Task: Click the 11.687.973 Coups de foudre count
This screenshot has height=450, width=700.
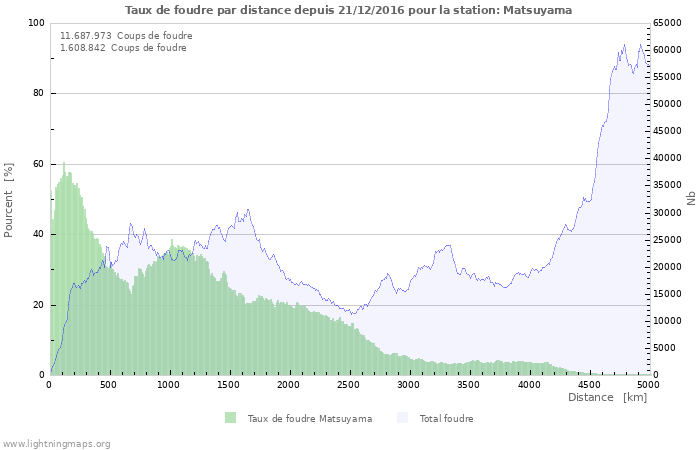Action: [x=126, y=35]
